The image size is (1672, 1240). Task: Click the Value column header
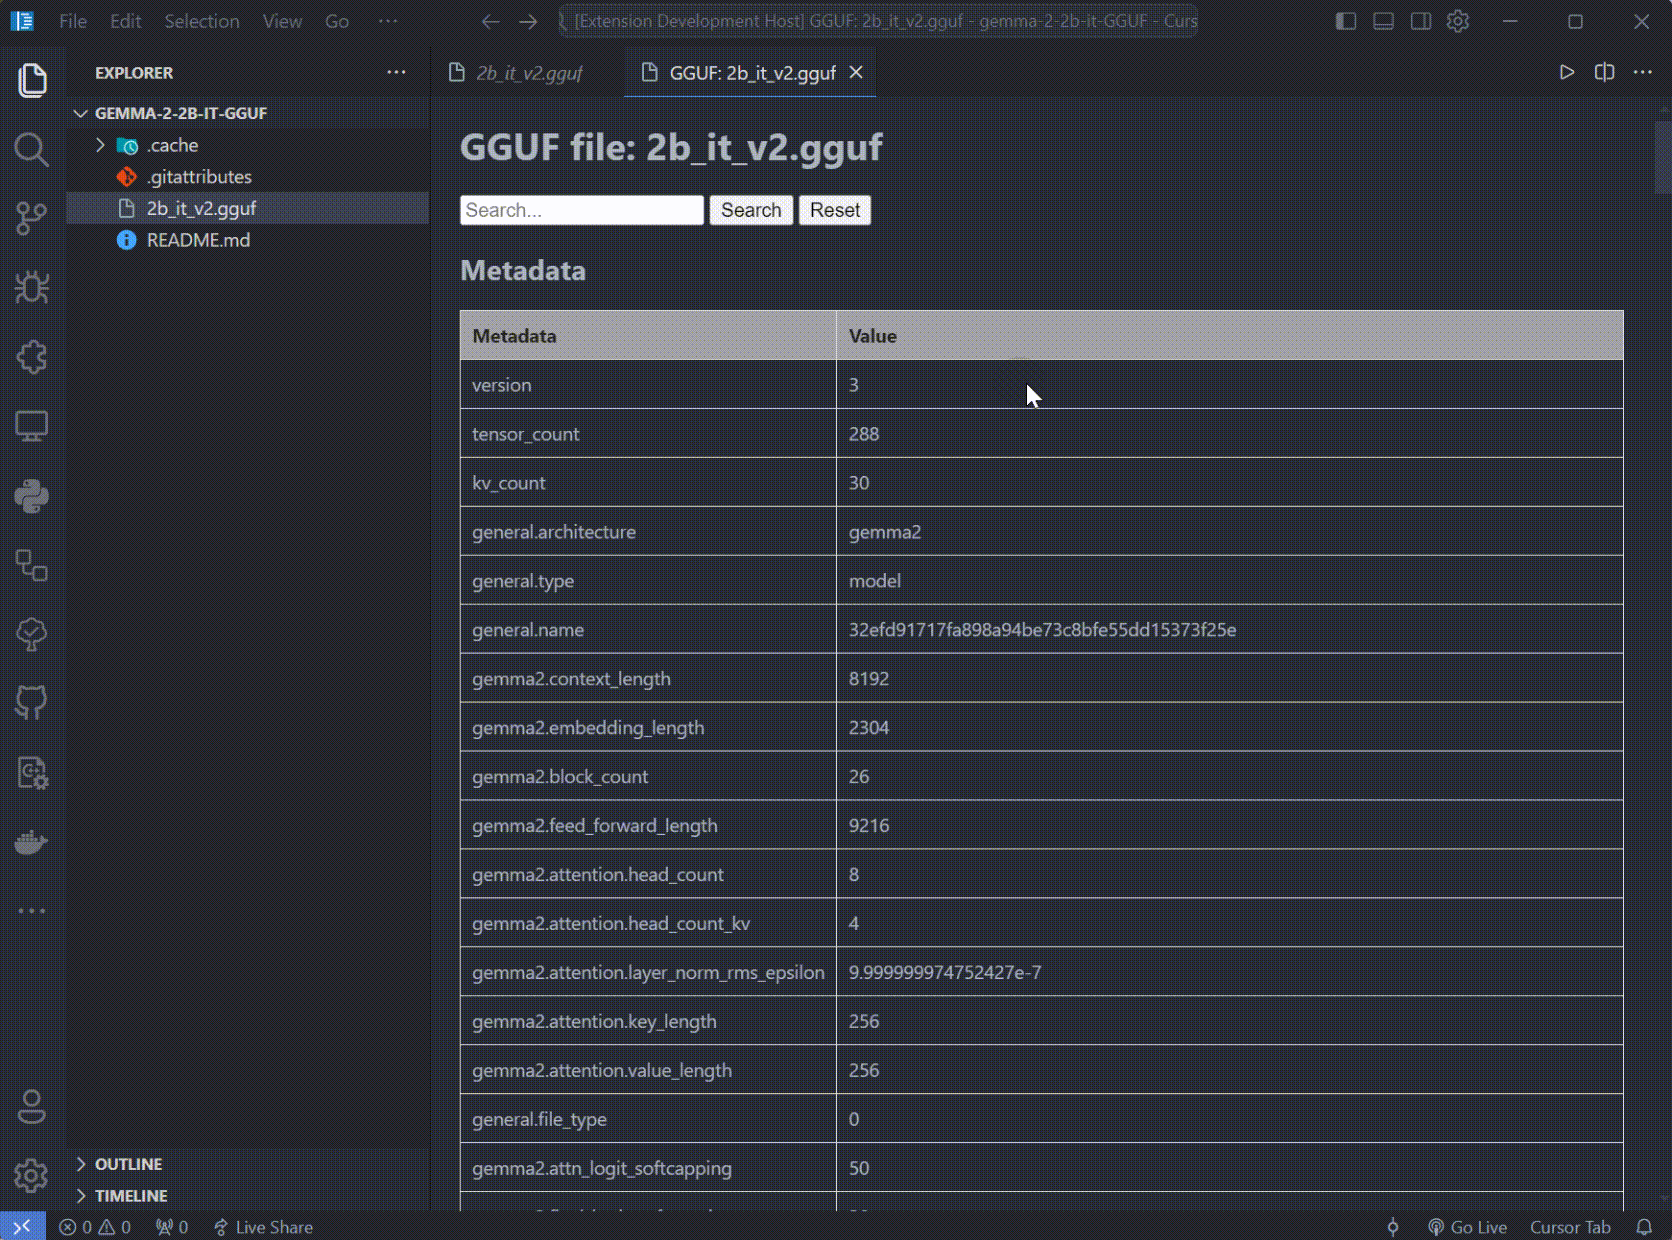coord(1229,336)
